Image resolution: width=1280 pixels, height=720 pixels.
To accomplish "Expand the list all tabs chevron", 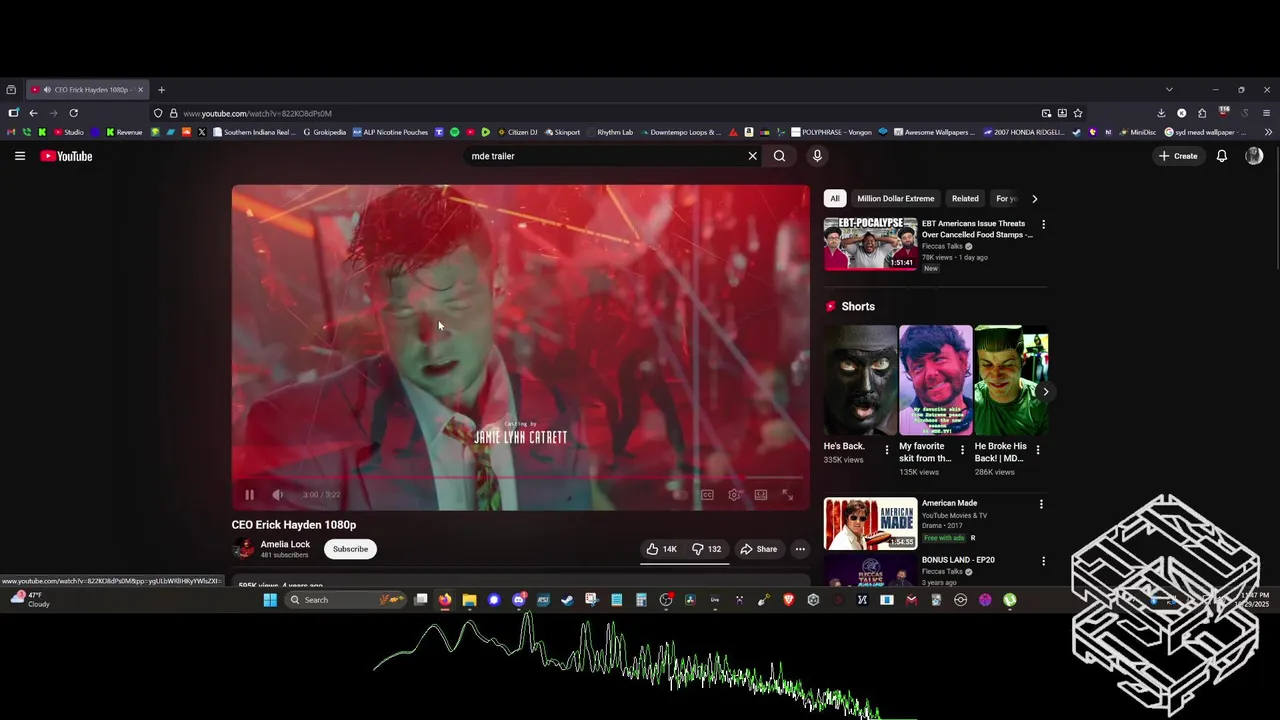I will coord(1169,90).
